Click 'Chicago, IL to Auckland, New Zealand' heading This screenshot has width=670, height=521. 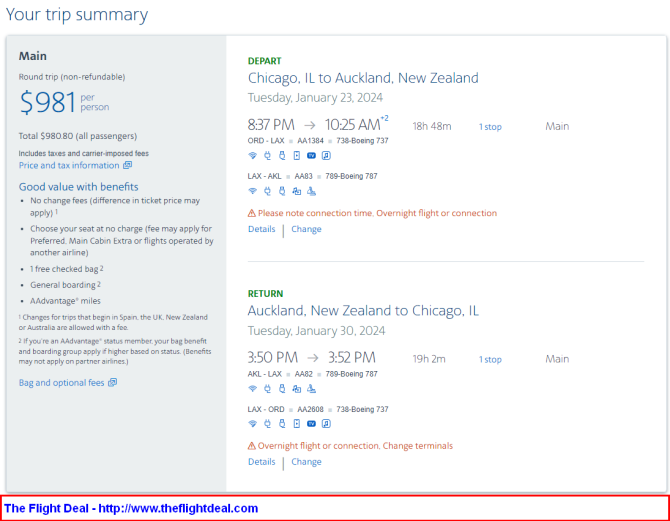click(363, 78)
